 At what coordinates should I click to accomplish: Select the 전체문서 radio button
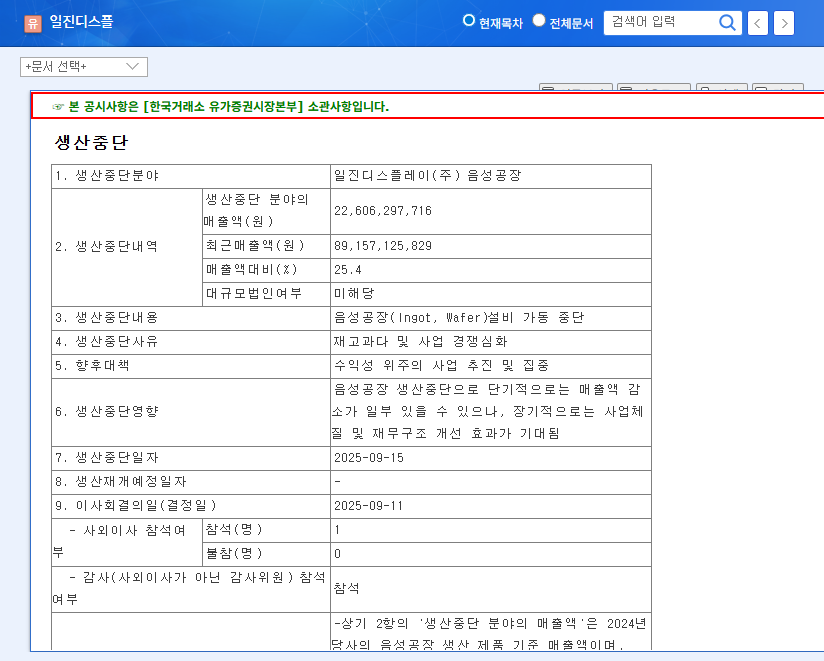(539, 20)
